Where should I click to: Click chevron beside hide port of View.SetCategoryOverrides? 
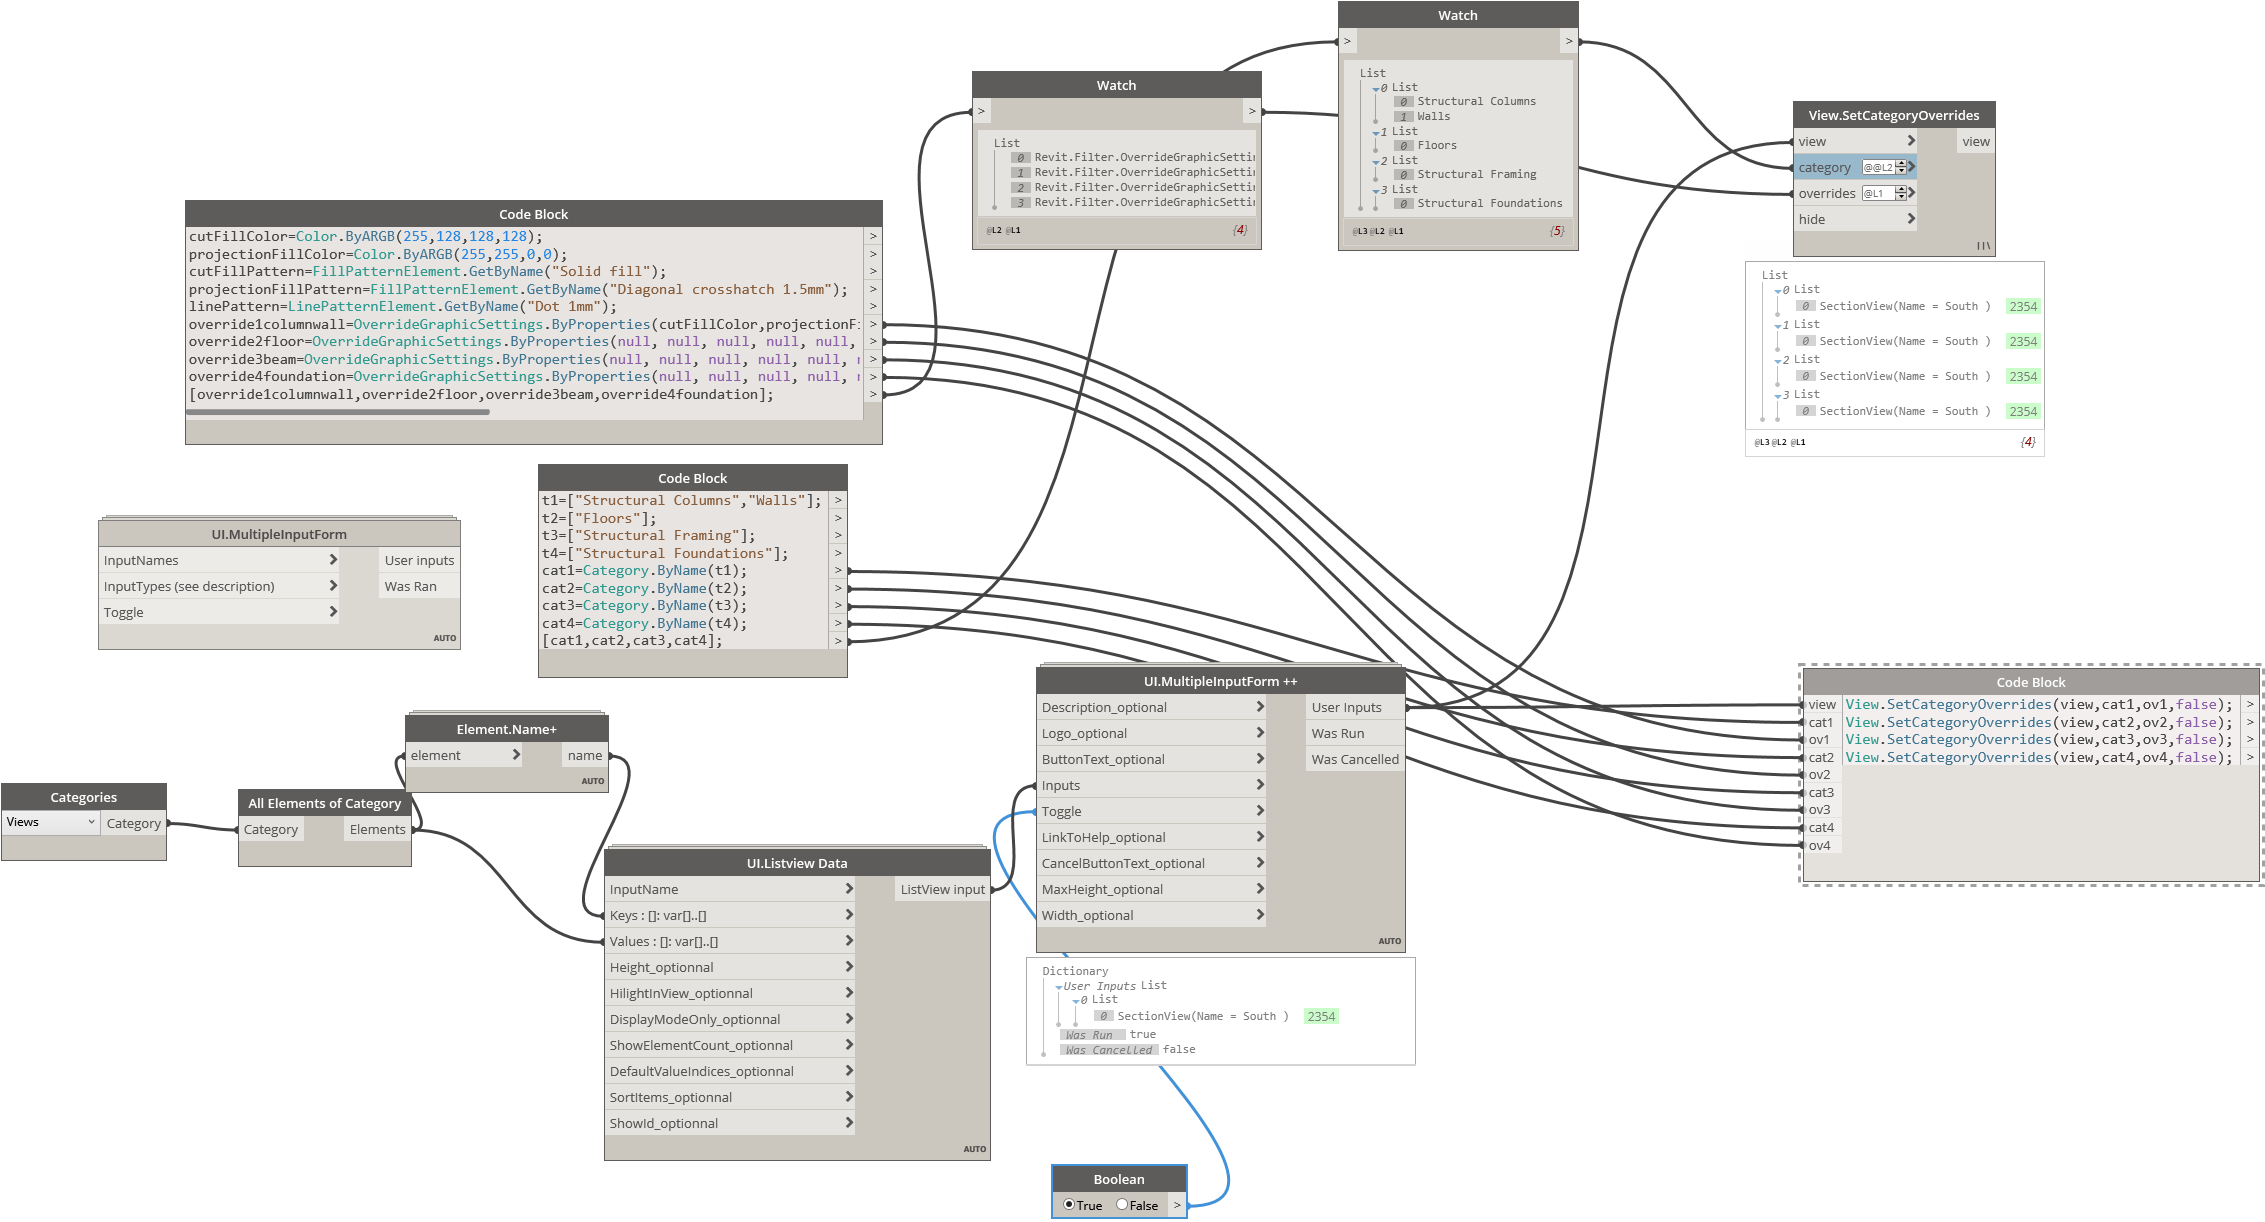[1911, 219]
